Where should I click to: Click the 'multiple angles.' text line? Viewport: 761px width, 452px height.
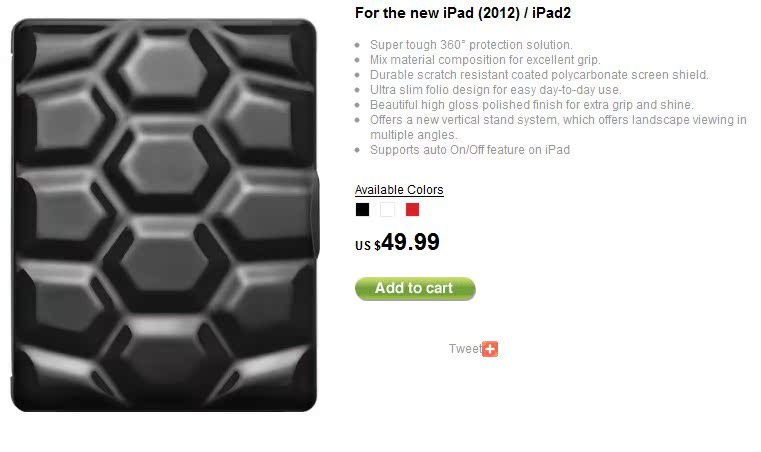pos(414,135)
